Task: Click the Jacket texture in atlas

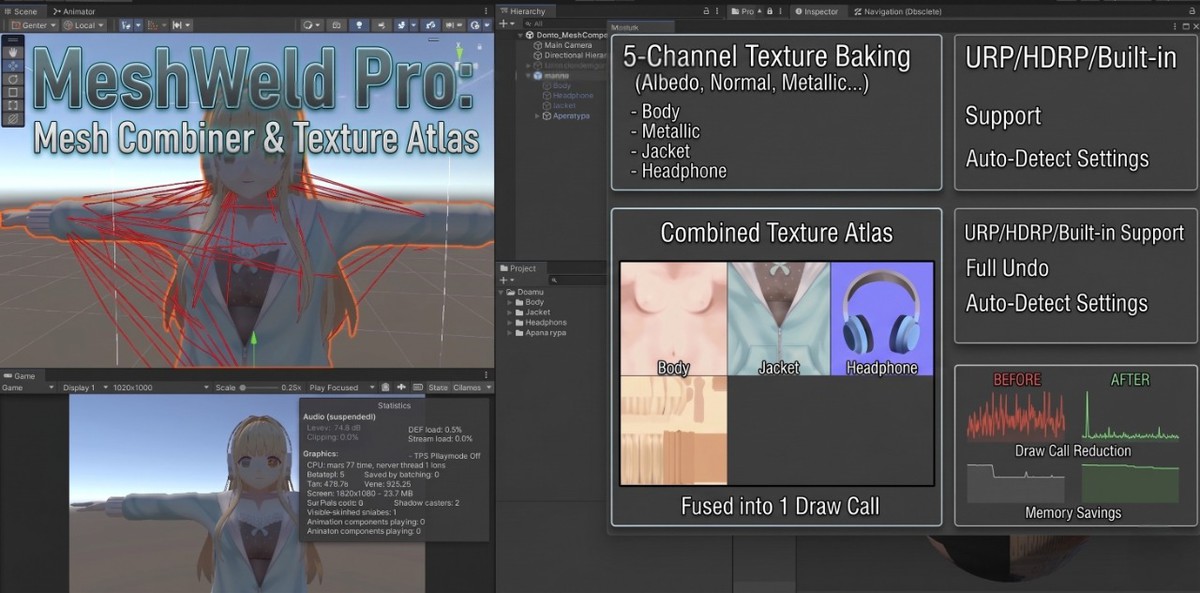Action: coord(779,319)
